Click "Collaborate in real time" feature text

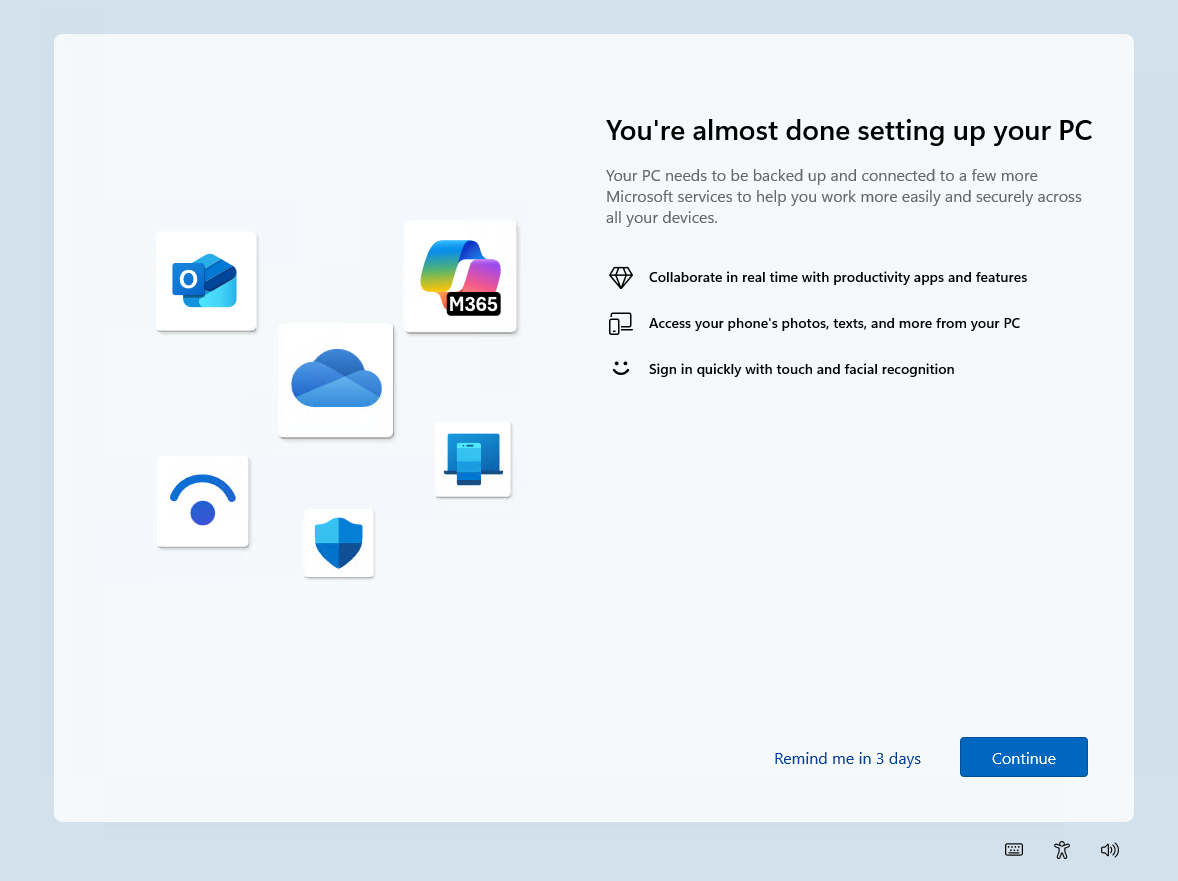tap(837, 277)
